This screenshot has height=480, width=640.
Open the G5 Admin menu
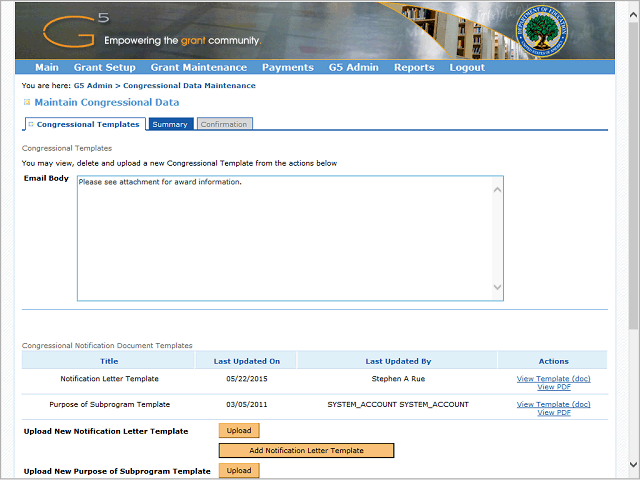tap(354, 67)
